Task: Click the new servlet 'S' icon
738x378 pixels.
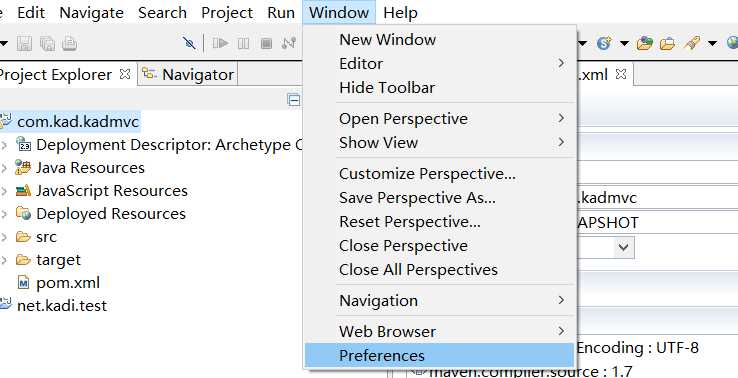Action: [604, 43]
